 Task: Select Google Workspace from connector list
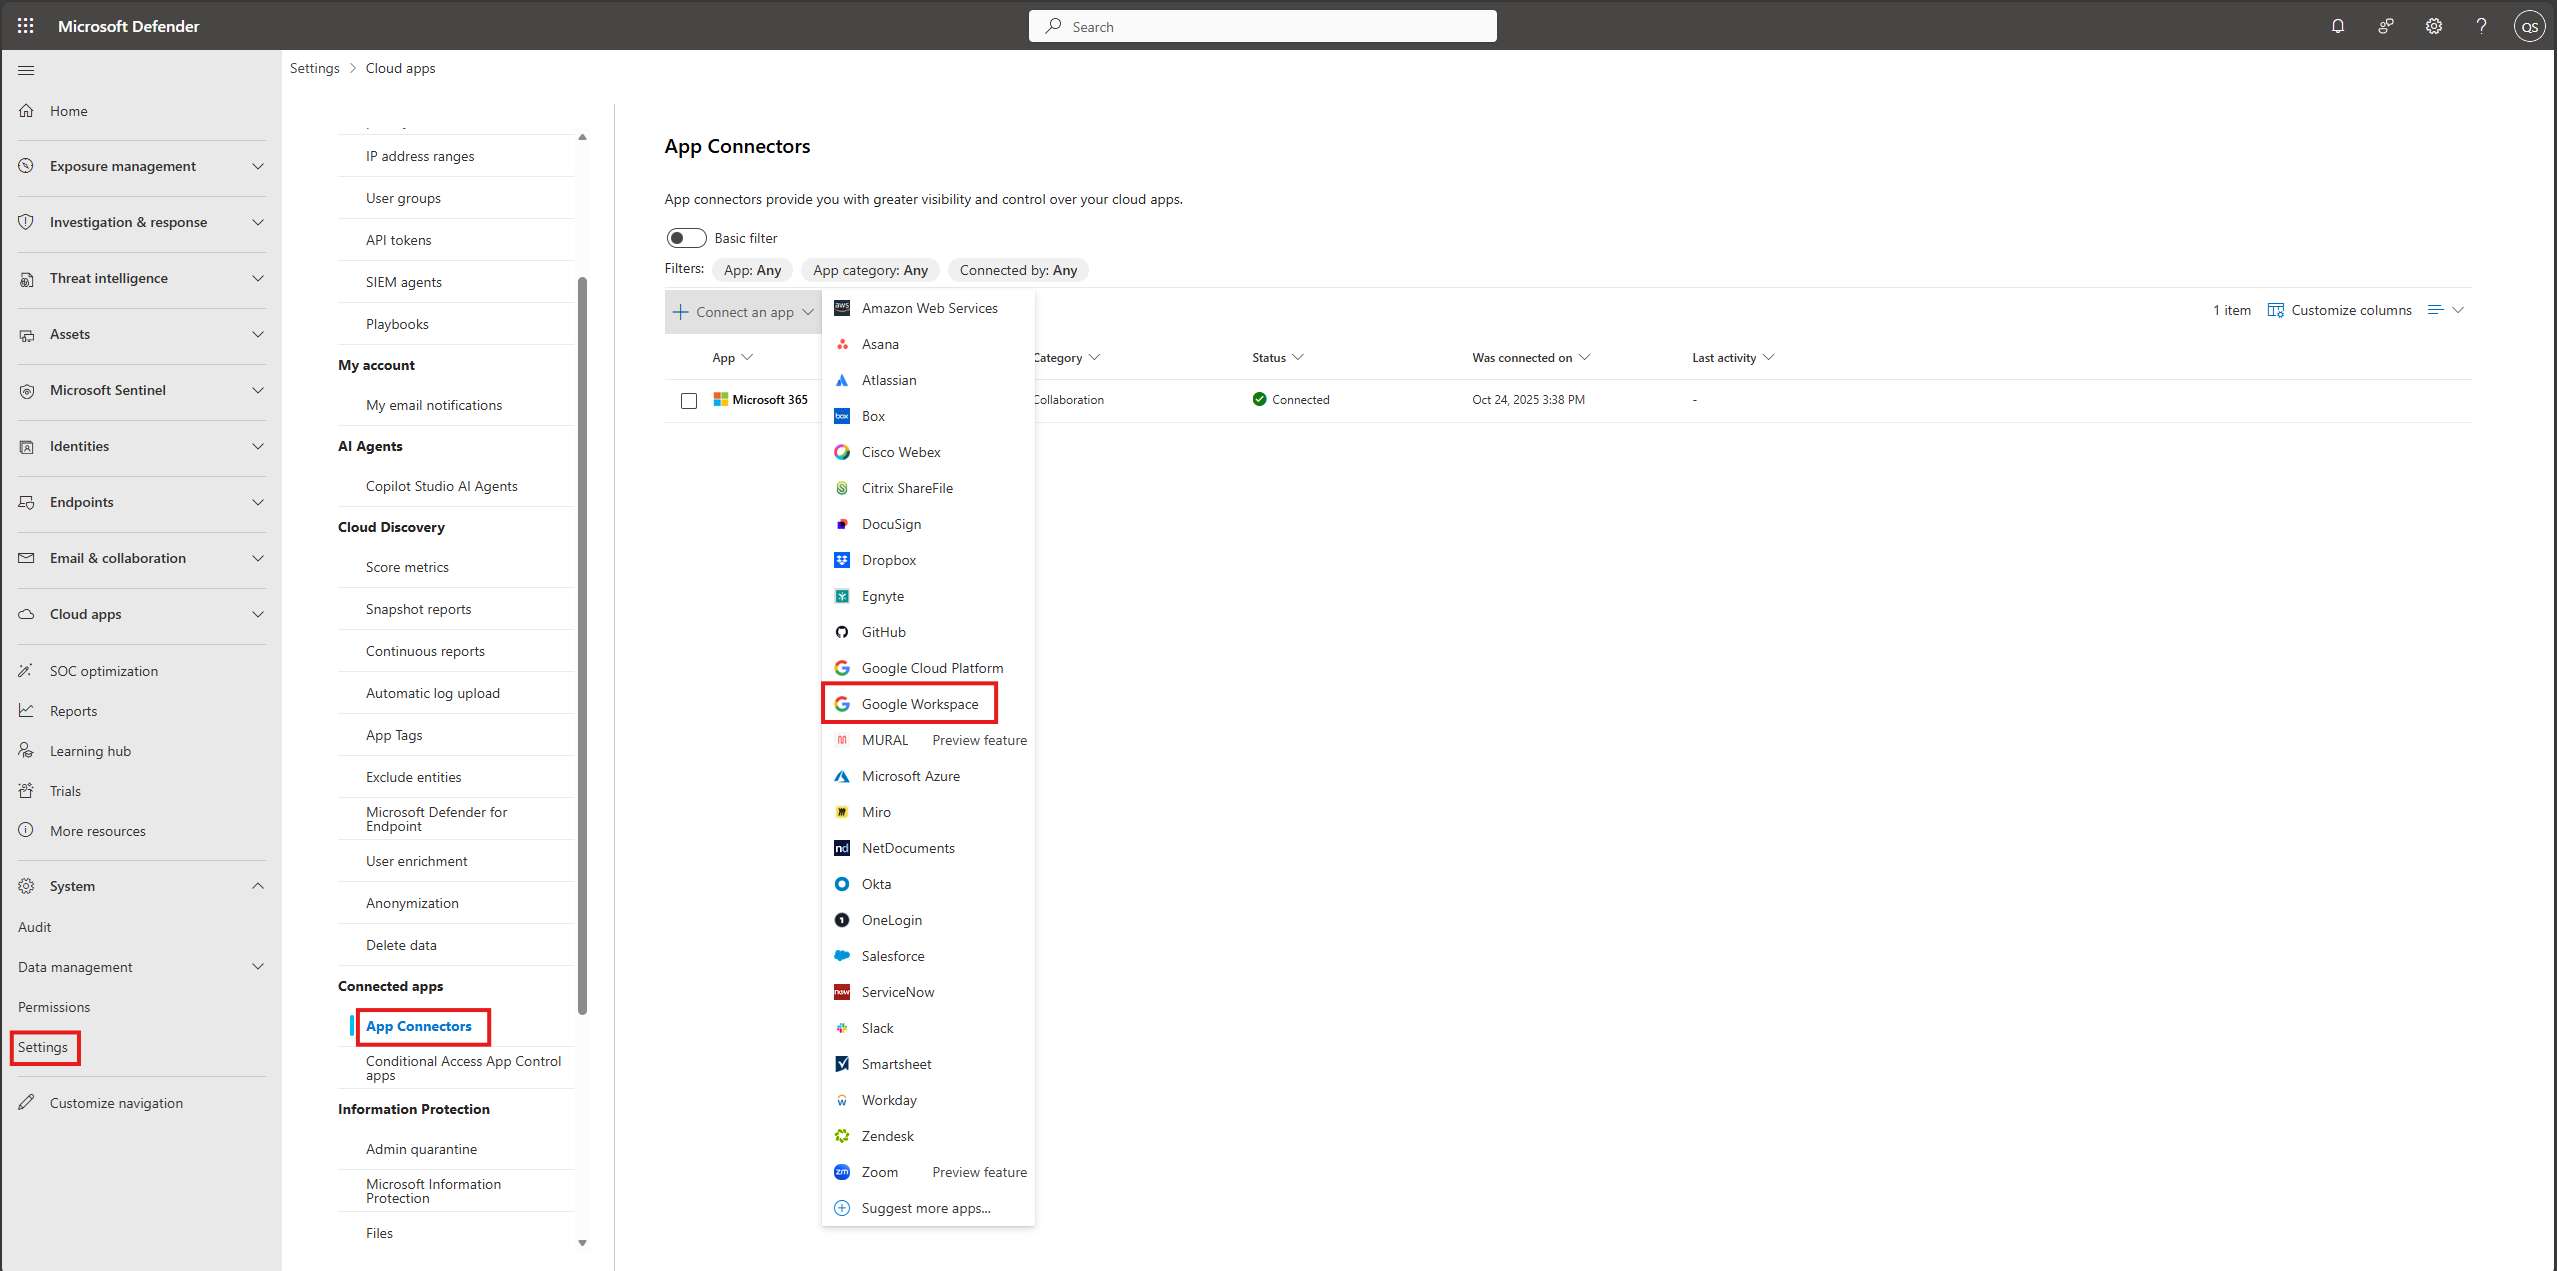click(x=919, y=704)
